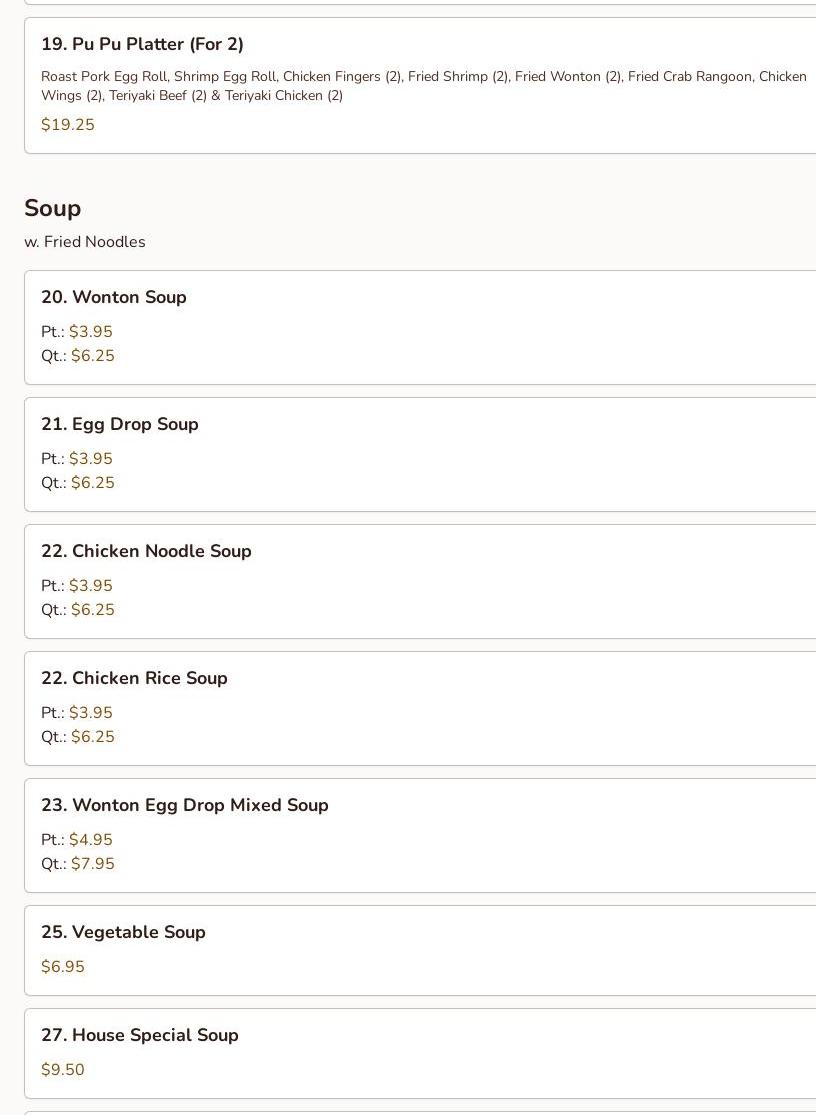
Task: Open the Pu Pu Platter (For 2) item
Action: 142,44
